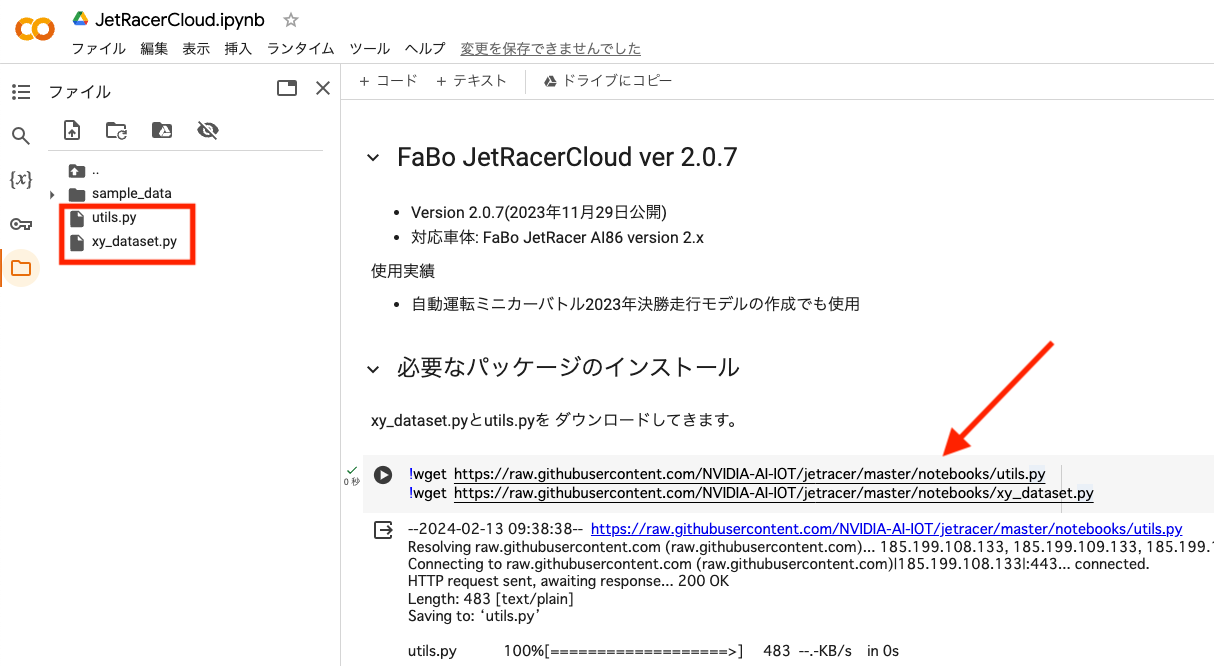Open the ファイル menu
The image size is (1214, 666).
point(98,48)
